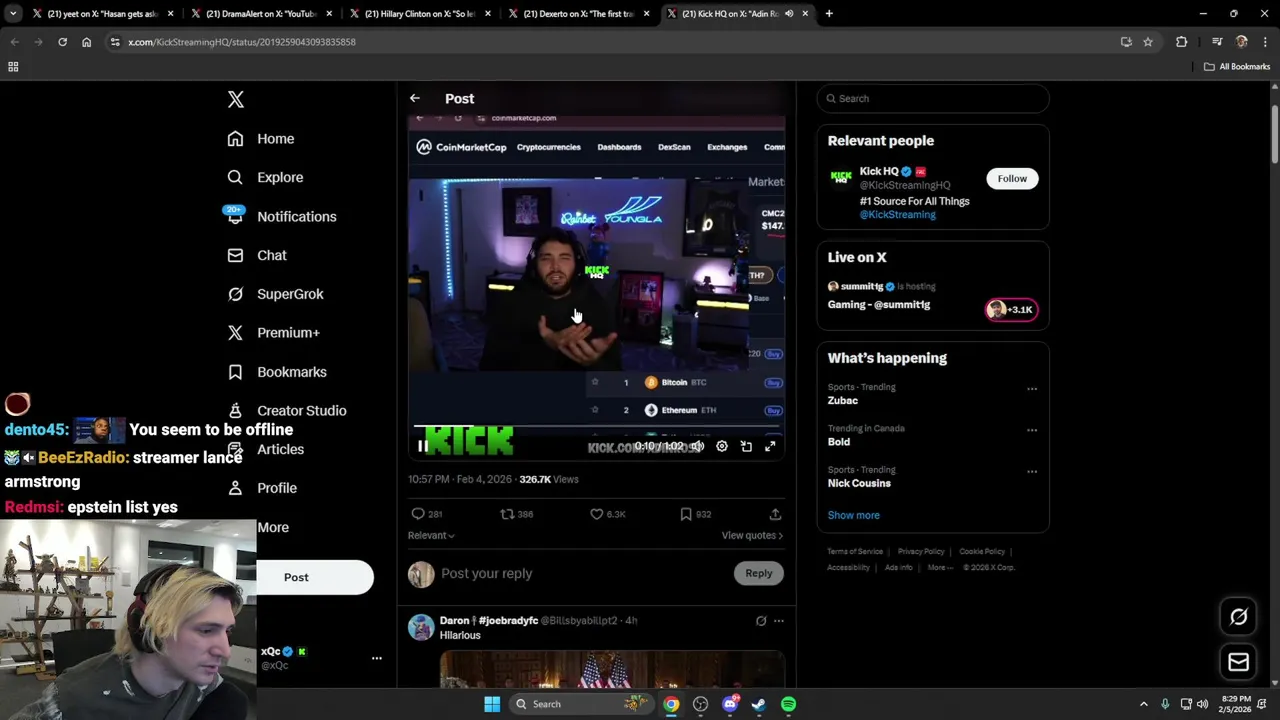Open the @KickStreaming link
The height and width of the screenshot is (720, 1280).
pos(898,215)
